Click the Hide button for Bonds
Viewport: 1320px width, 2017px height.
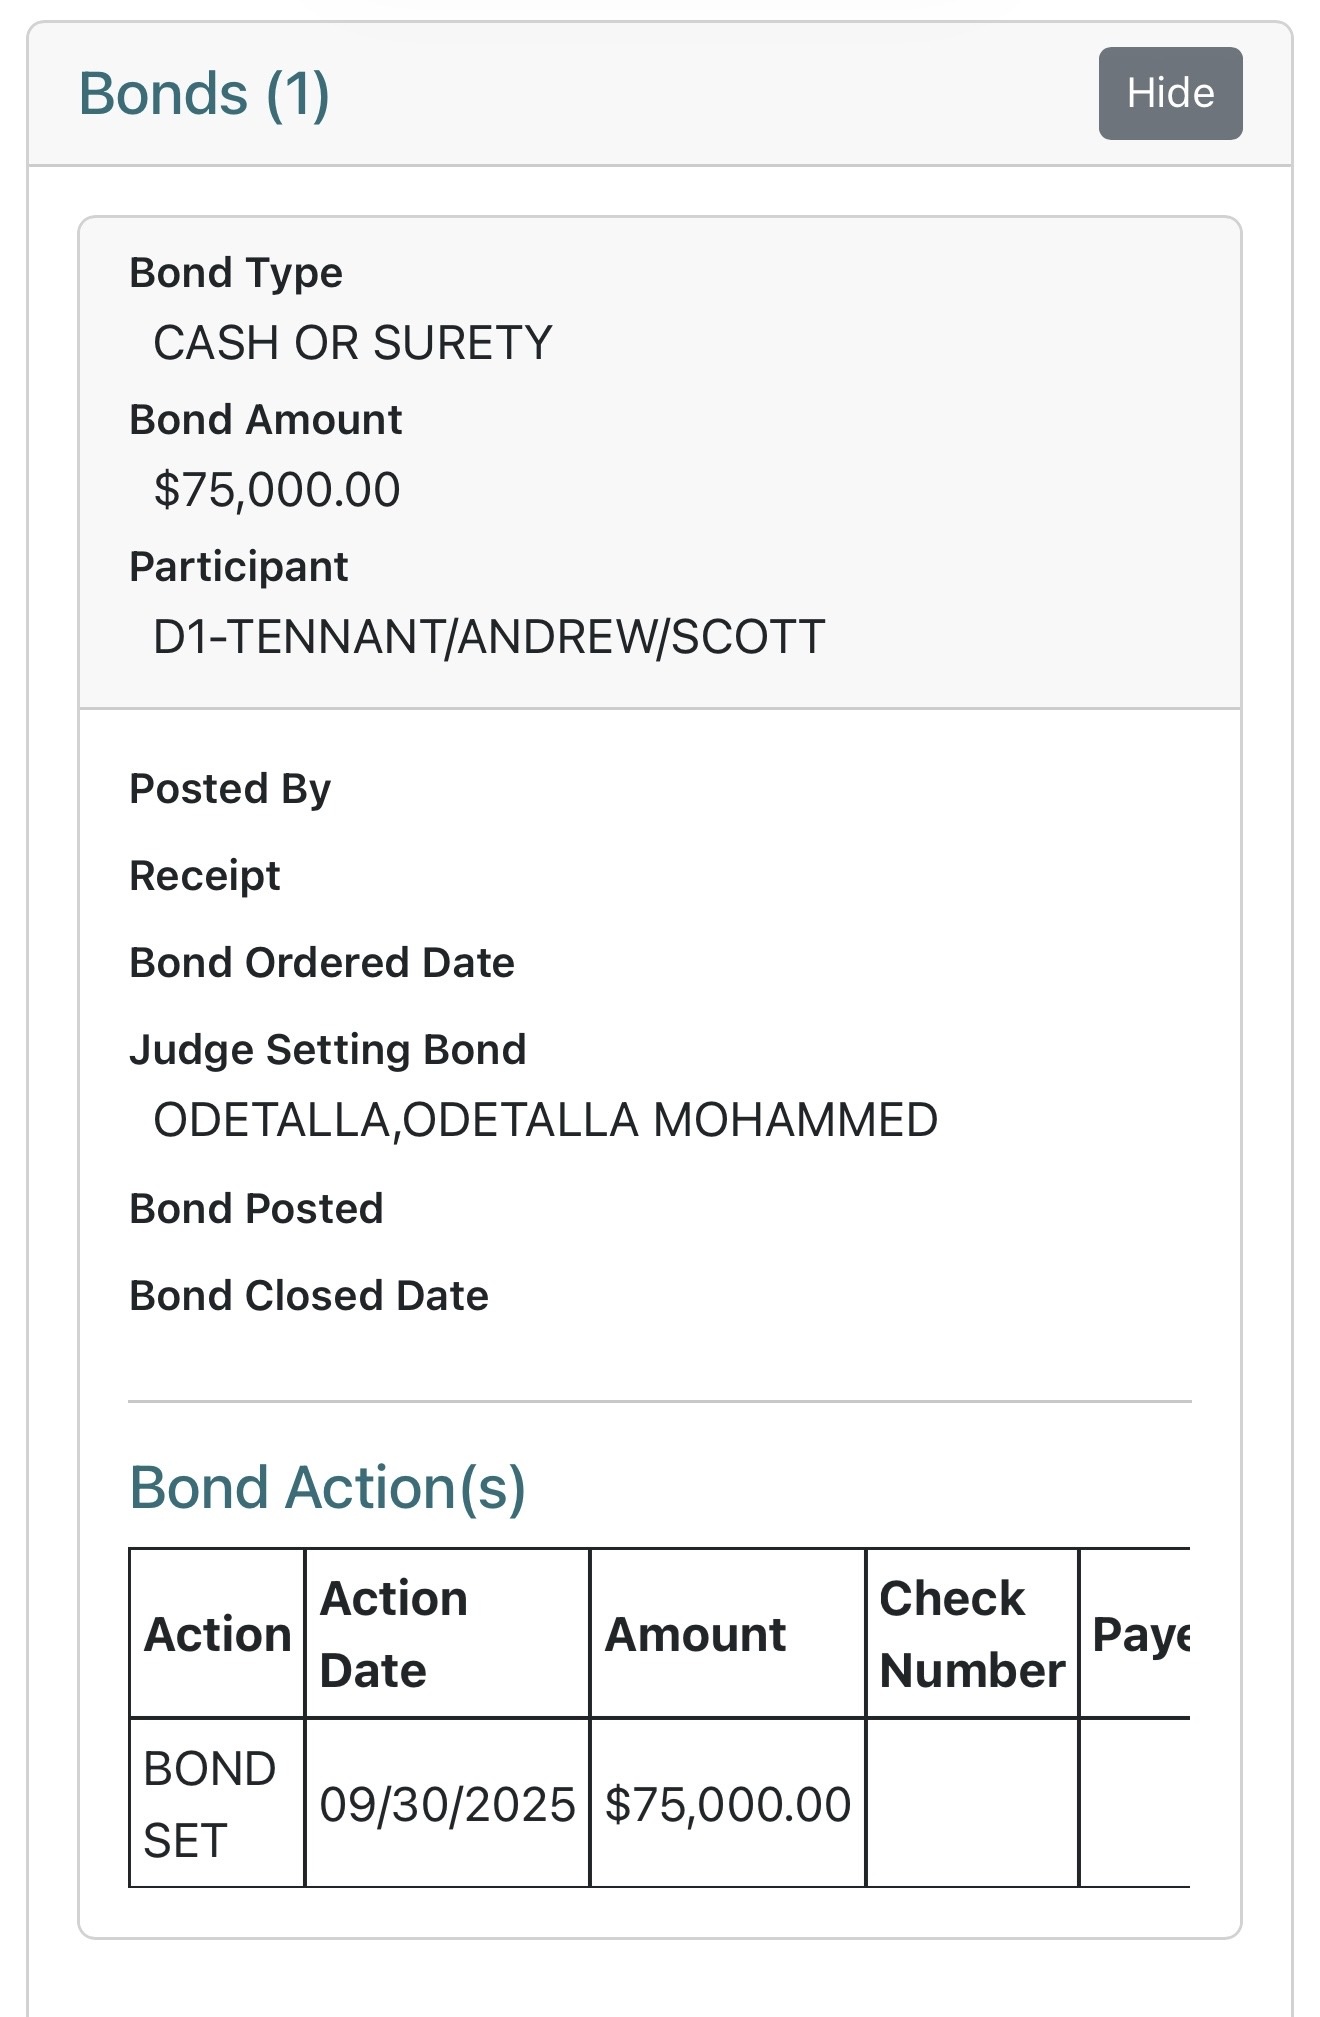[x=1170, y=93]
